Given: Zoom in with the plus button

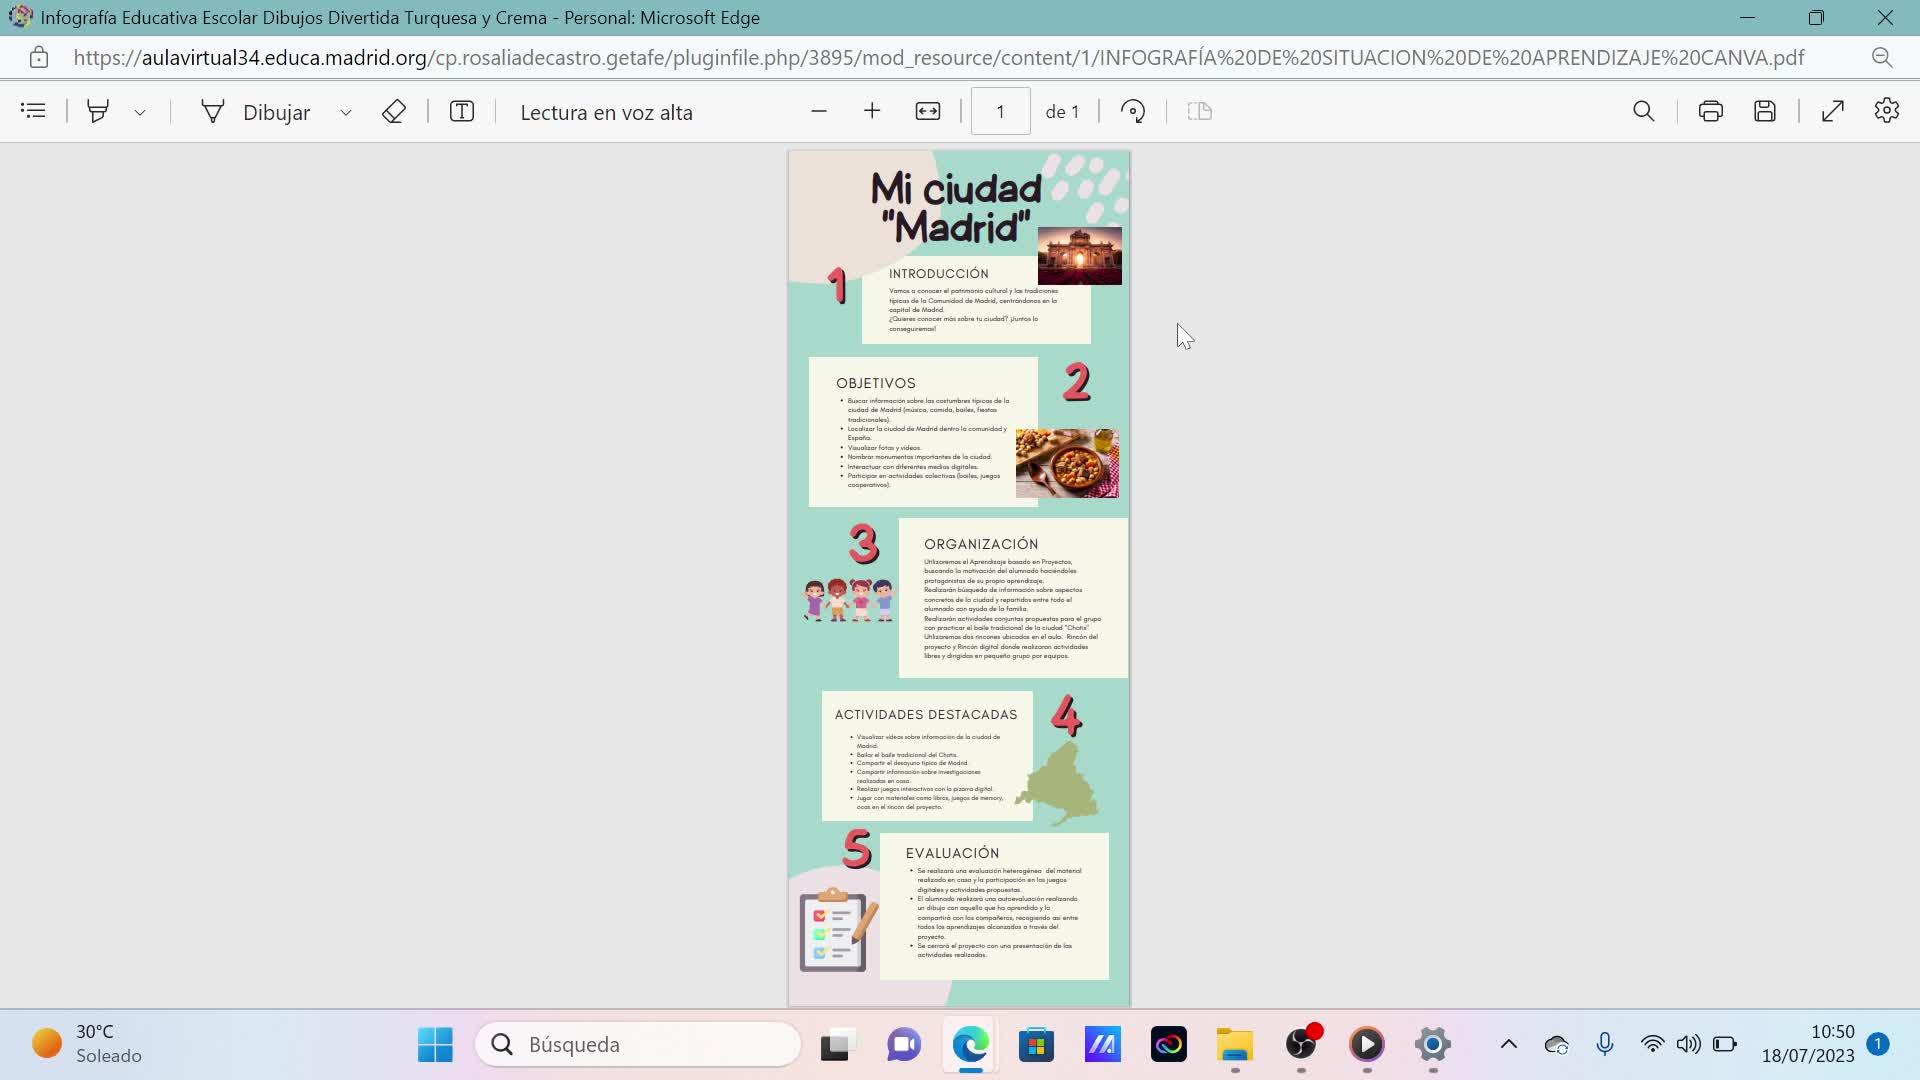Looking at the screenshot, I should pos(872,111).
